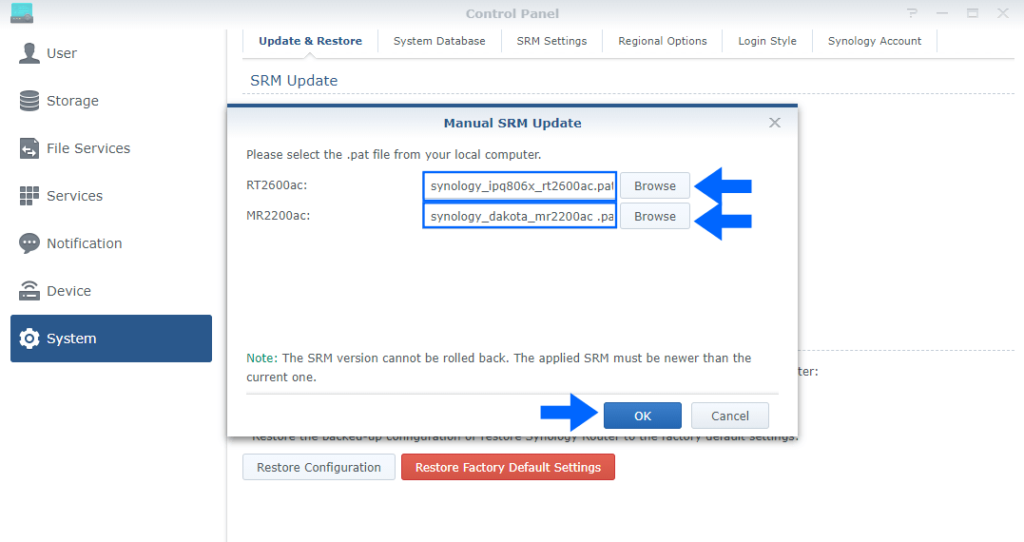Click the Storage disk stack icon
This screenshot has width=1024, height=542.
tap(29, 101)
